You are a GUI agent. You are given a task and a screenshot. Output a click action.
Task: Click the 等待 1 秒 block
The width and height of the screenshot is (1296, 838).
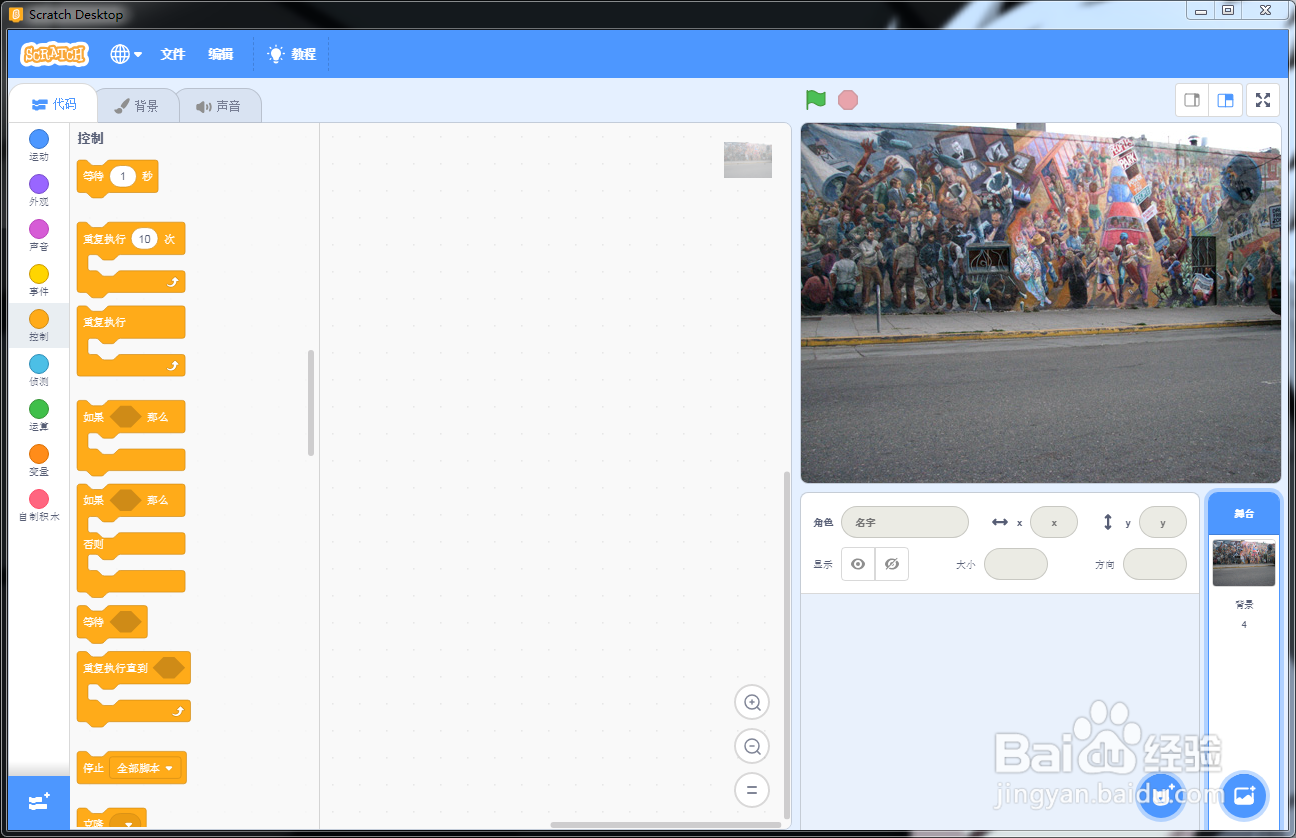coord(117,177)
